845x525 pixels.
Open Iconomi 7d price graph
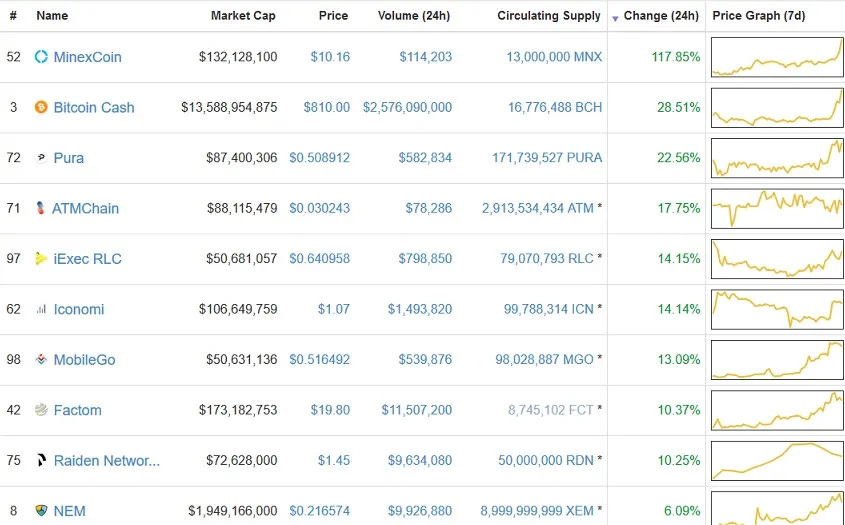pyautogui.click(x=777, y=309)
